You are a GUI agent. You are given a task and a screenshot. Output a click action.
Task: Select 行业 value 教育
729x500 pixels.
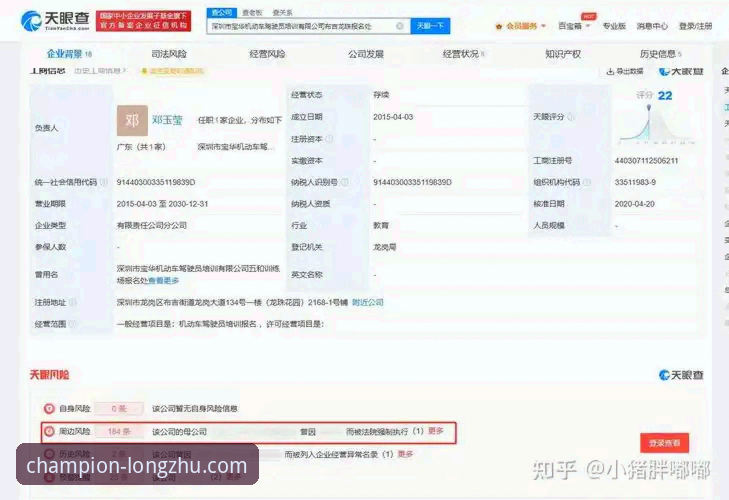tap(381, 225)
